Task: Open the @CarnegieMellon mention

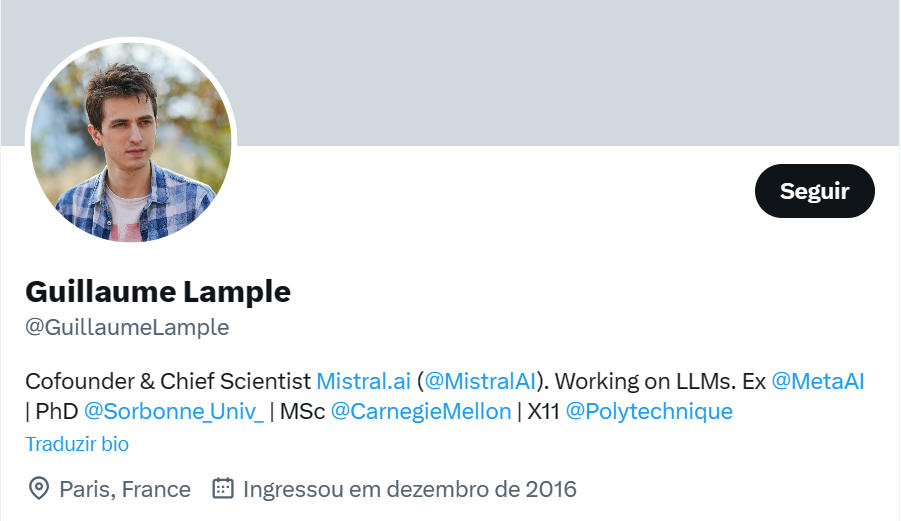Action: (x=421, y=411)
